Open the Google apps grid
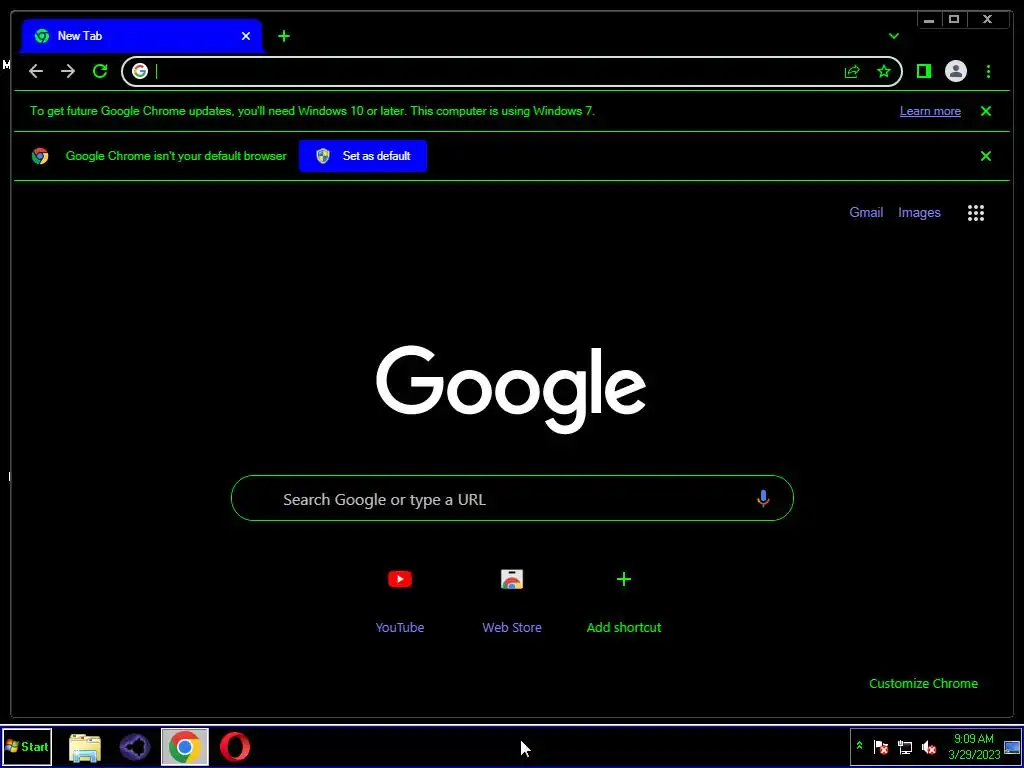Image resolution: width=1024 pixels, height=768 pixels. tap(976, 213)
